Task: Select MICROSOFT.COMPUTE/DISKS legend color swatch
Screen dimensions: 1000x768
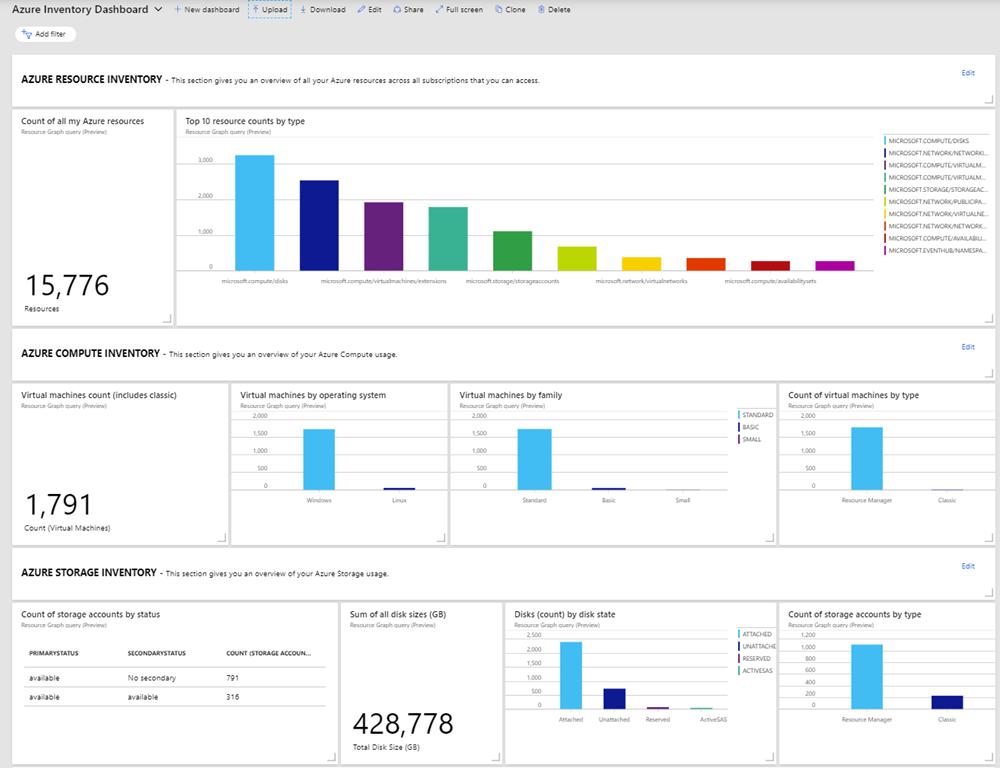Action: pos(885,140)
